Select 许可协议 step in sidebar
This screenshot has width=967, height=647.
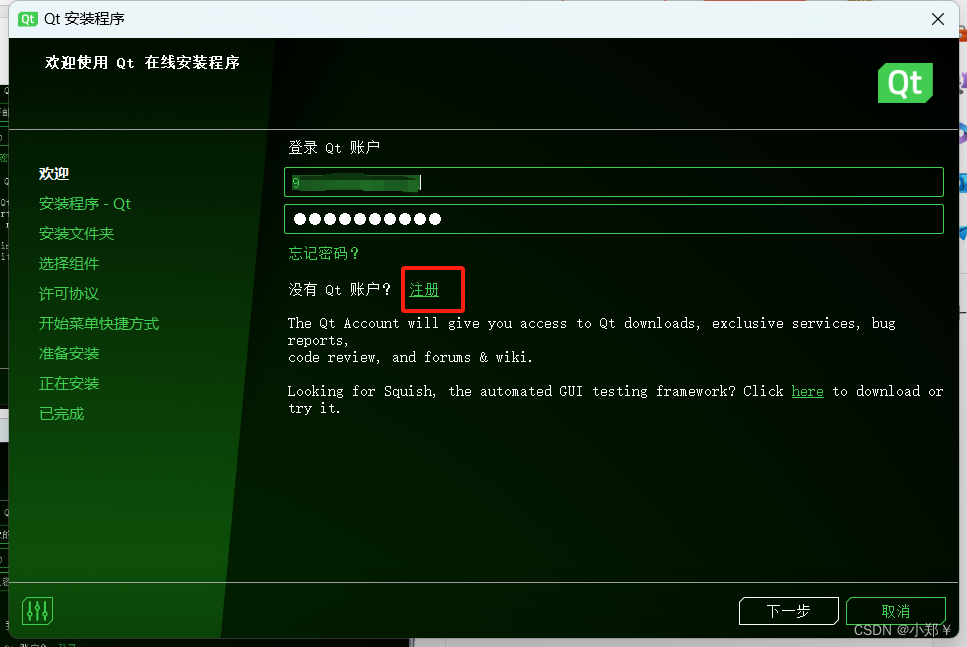click(x=69, y=294)
